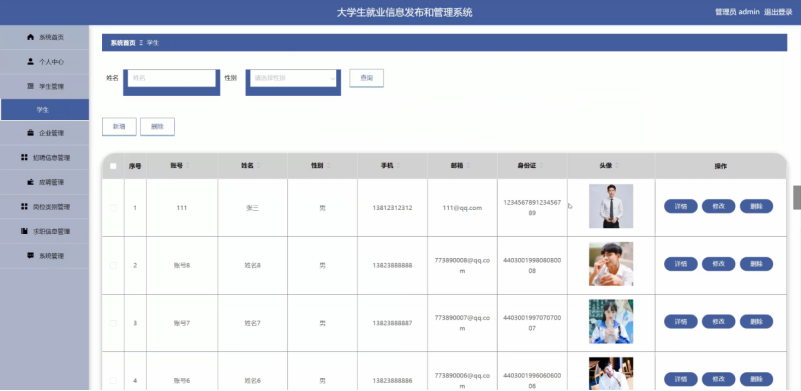Image resolution: width=801 pixels, height=391 pixels.
Task: Click phone number 13823888888 cell
Action: pyautogui.click(x=392, y=266)
